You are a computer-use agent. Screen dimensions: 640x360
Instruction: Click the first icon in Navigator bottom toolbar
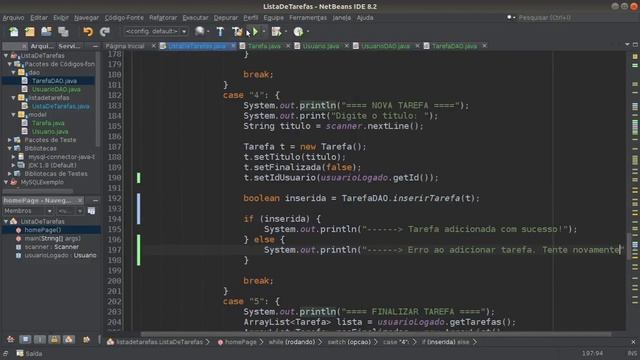(11, 339)
